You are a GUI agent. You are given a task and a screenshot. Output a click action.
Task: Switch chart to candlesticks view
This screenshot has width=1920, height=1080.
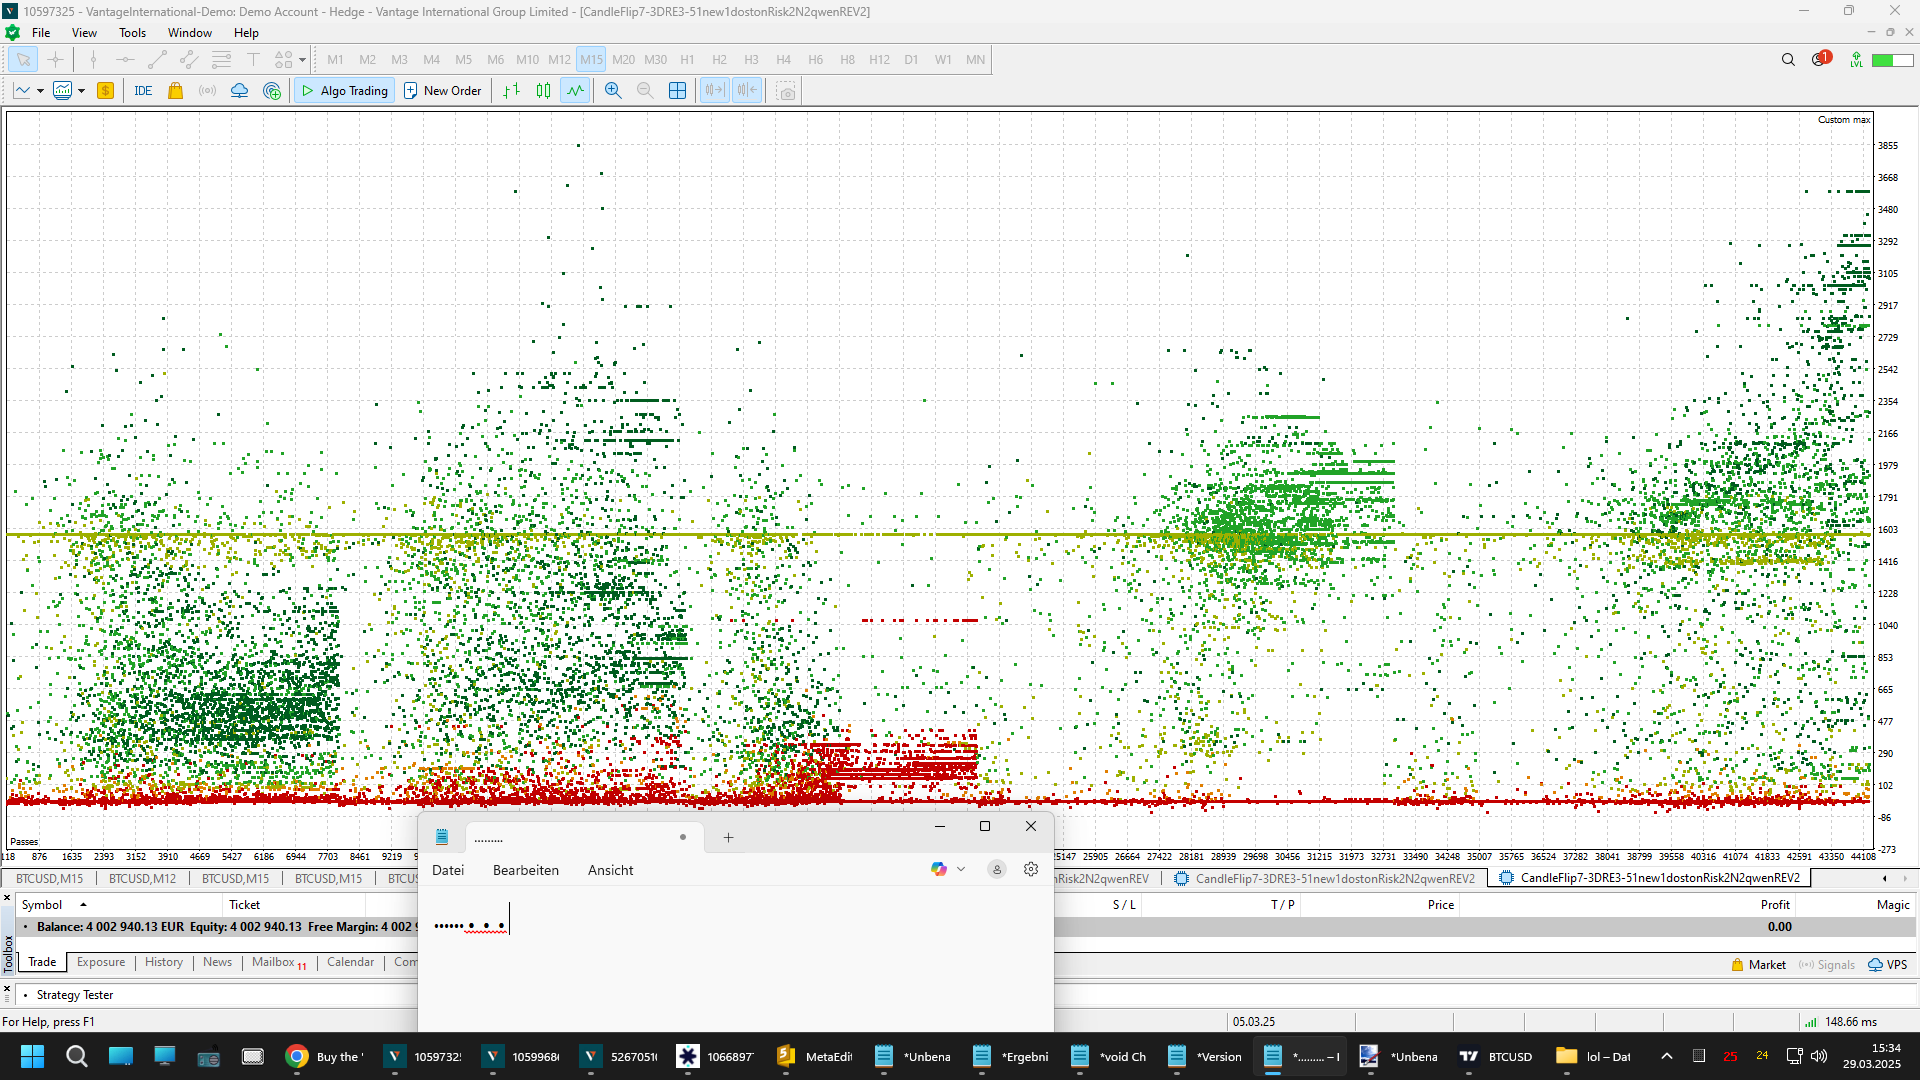tap(543, 91)
